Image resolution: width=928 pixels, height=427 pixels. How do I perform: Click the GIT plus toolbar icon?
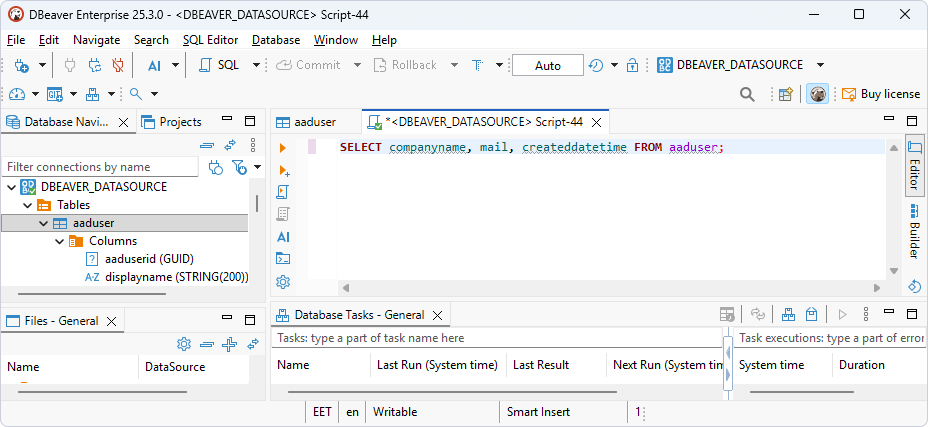(55, 94)
